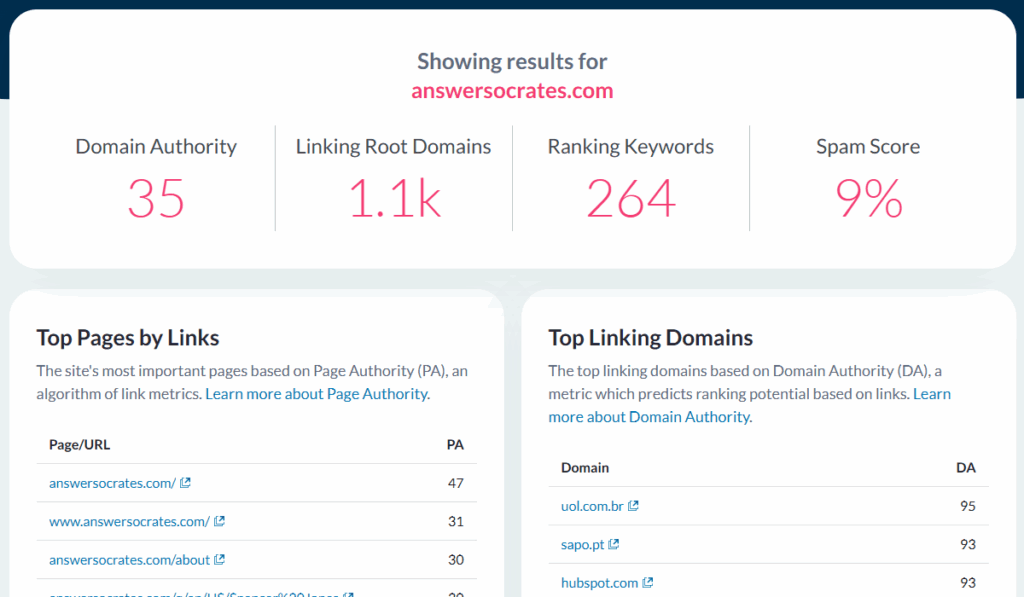
Task: Visit the uol.com.br domain link text
Action: pyautogui.click(x=592, y=506)
